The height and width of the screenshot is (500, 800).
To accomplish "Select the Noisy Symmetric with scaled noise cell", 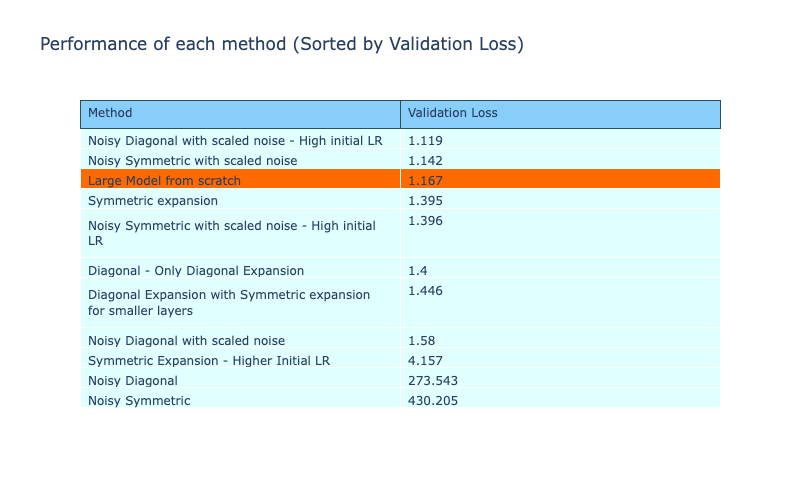I will pos(192,160).
